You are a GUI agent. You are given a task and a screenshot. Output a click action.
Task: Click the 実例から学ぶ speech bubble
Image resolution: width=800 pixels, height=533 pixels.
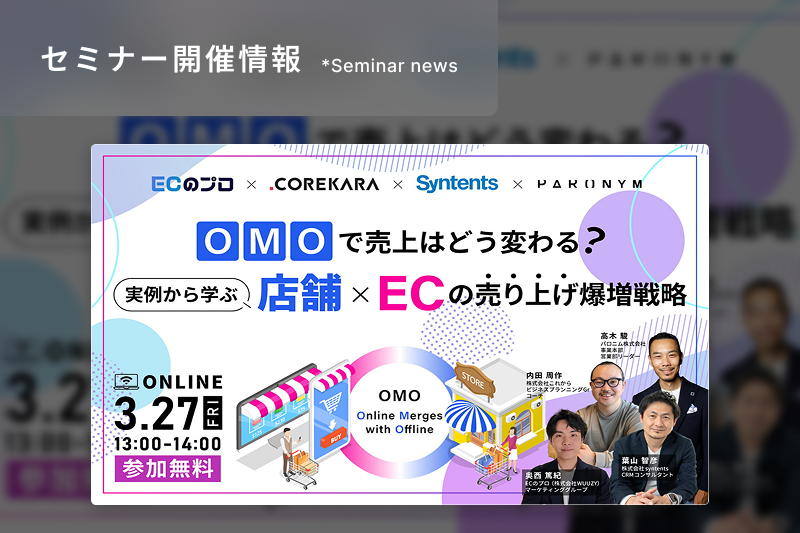coord(182,295)
